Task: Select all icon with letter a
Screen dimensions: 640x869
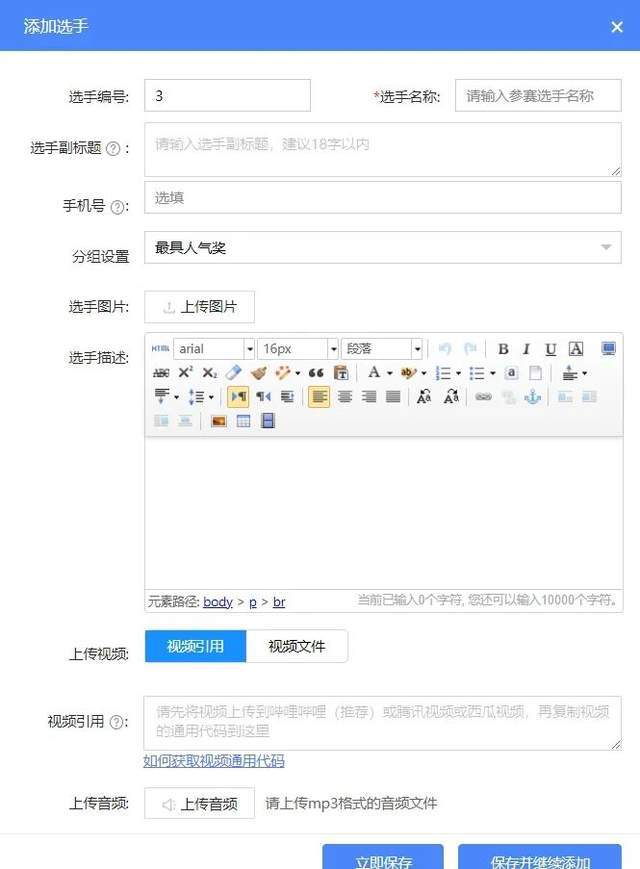Action: pos(511,373)
